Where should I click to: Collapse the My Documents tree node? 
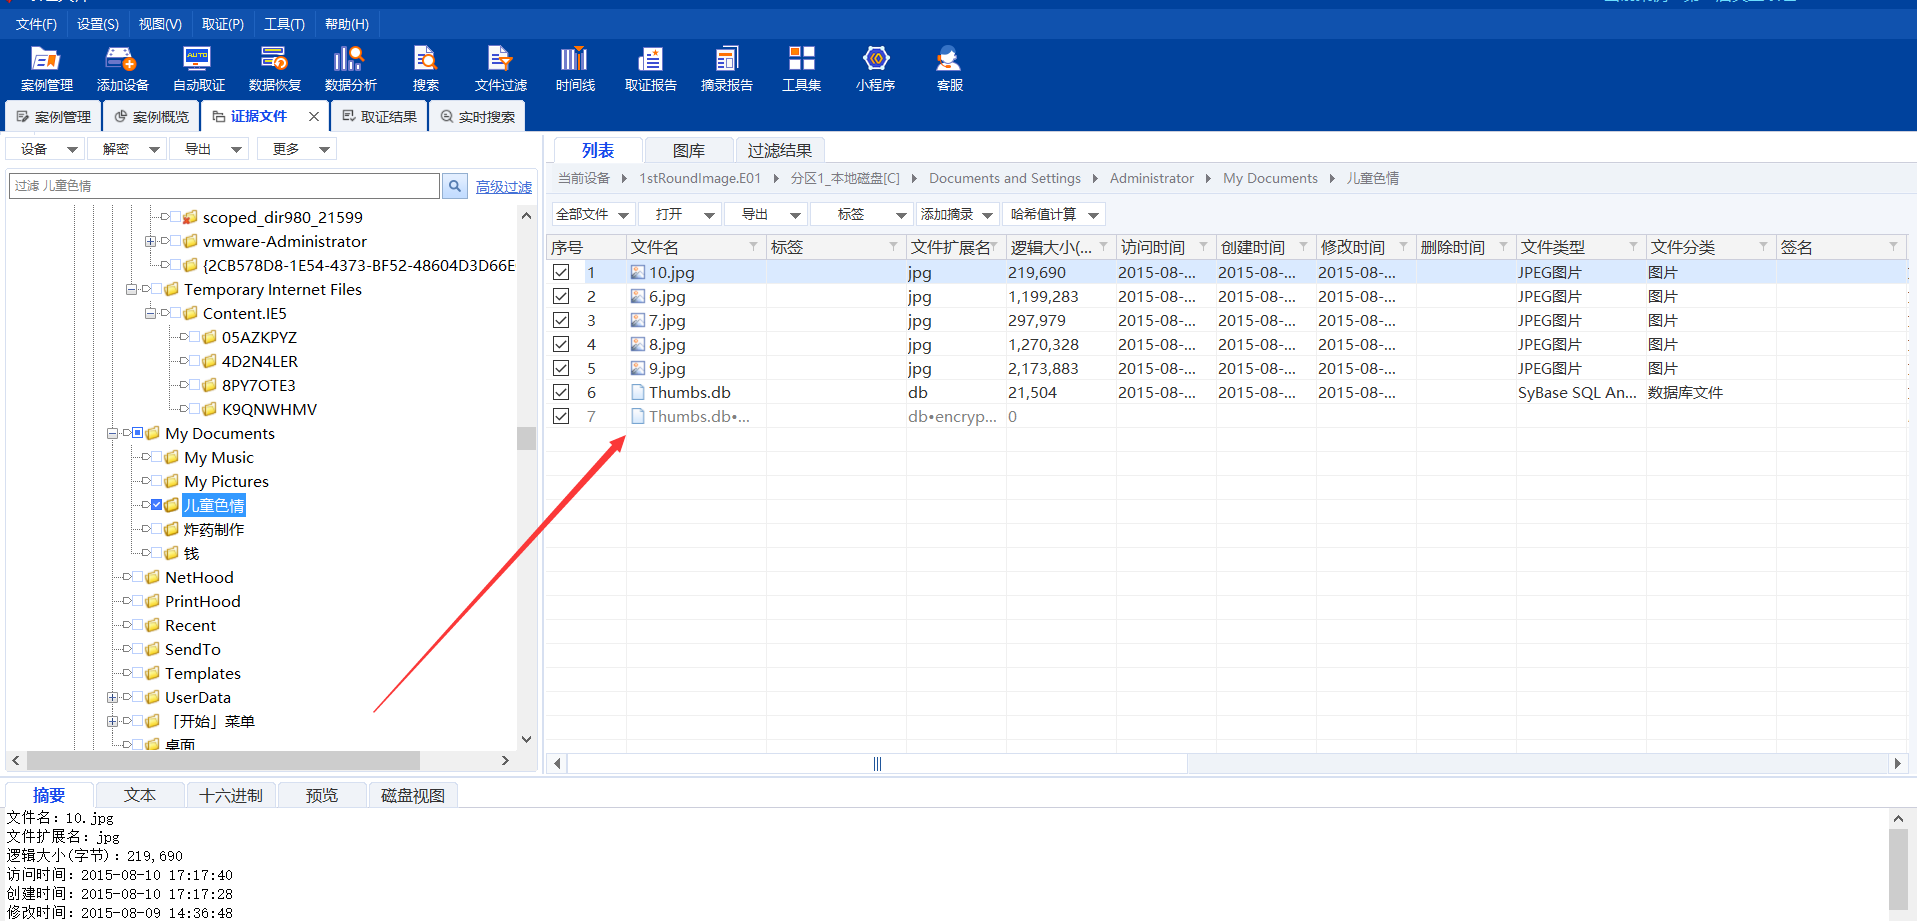112,433
